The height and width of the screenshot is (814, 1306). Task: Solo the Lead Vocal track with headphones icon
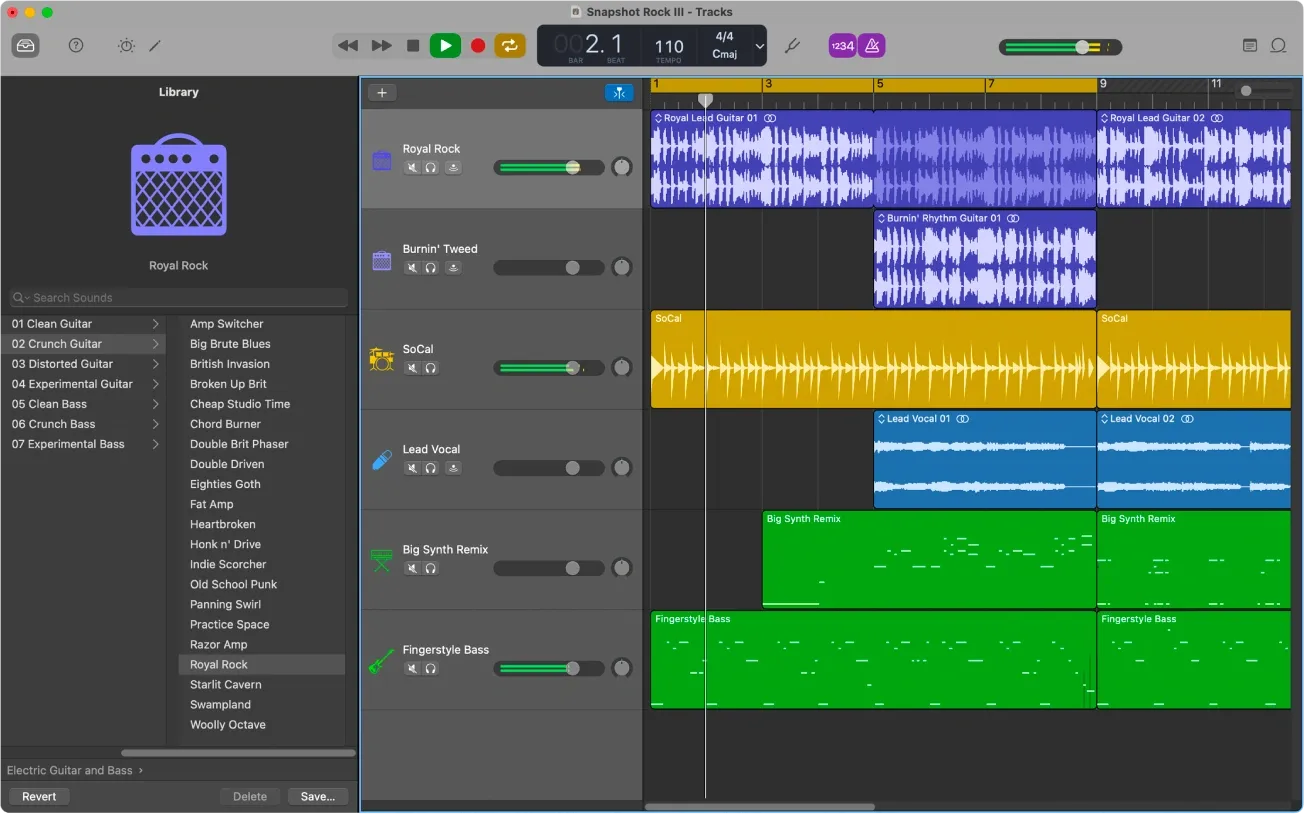tap(432, 467)
